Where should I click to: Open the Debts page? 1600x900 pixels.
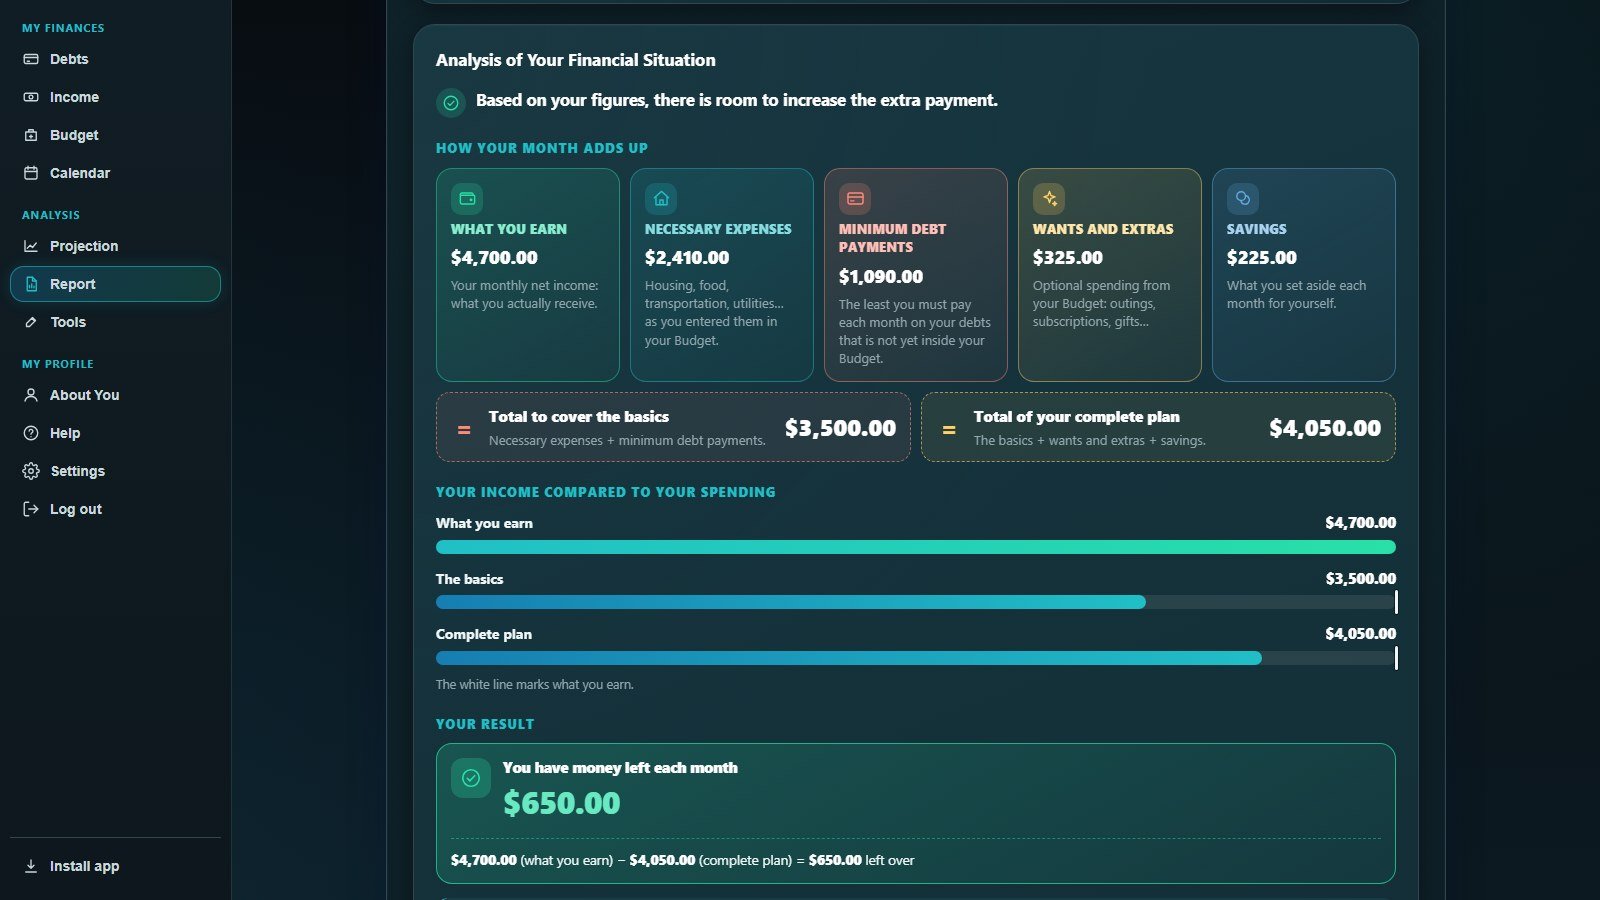115,59
